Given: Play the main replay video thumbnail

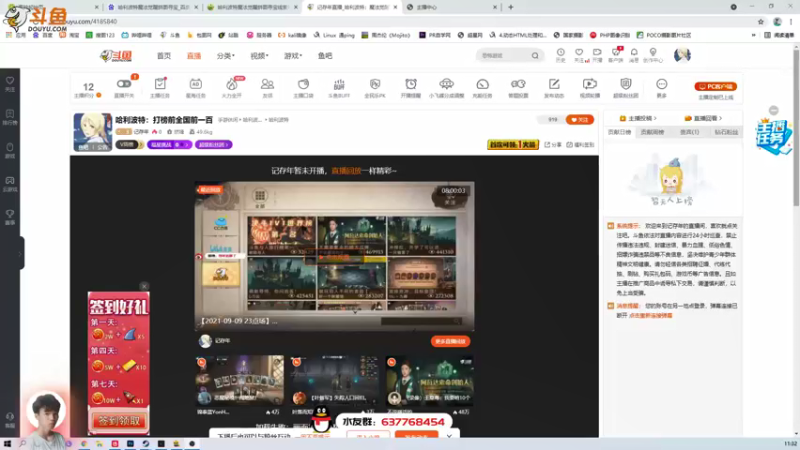Looking at the screenshot, I should (x=334, y=256).
